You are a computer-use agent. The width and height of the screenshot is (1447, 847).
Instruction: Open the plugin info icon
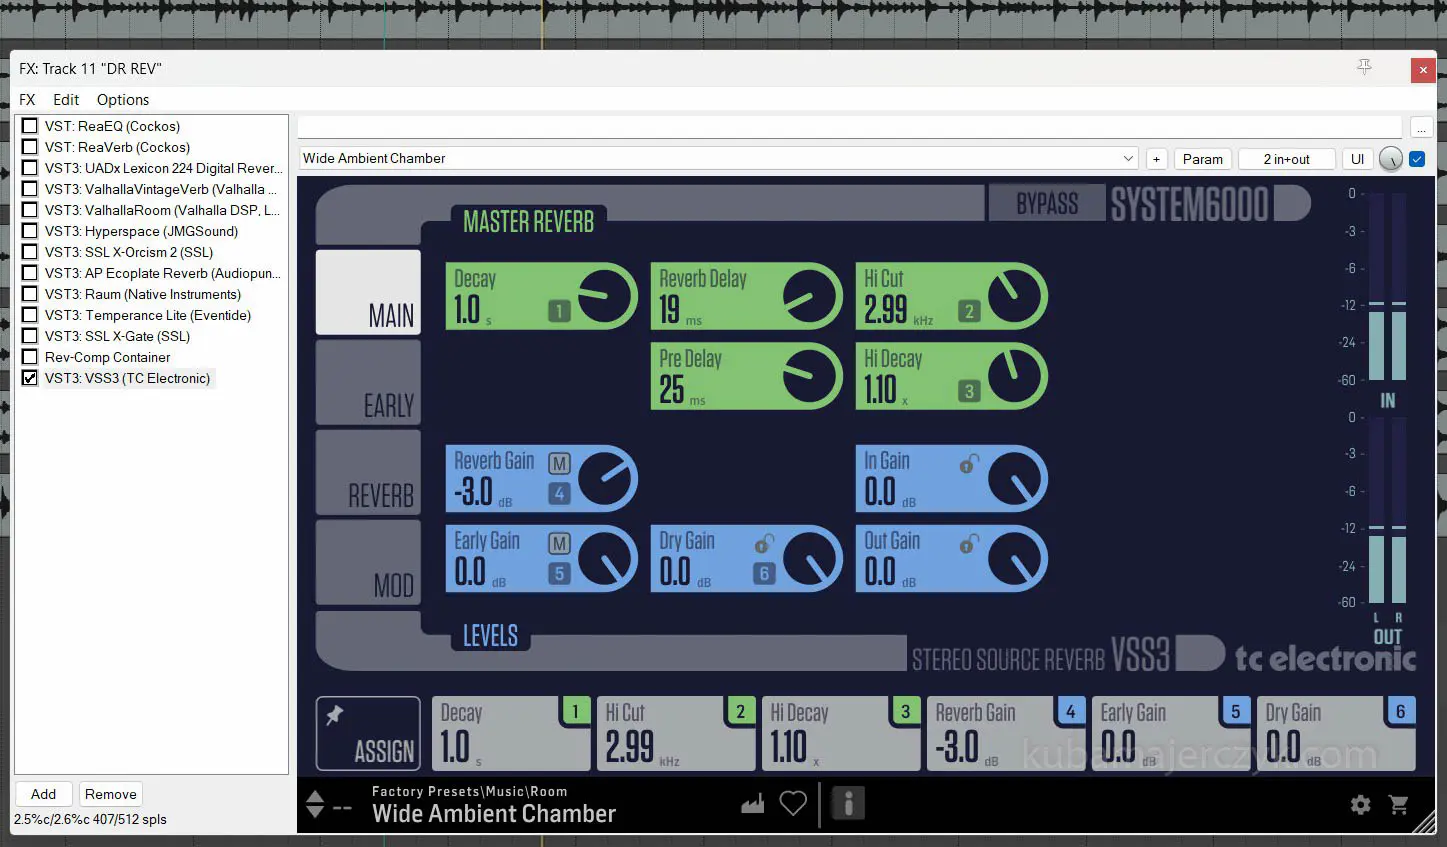click(847, 803)
